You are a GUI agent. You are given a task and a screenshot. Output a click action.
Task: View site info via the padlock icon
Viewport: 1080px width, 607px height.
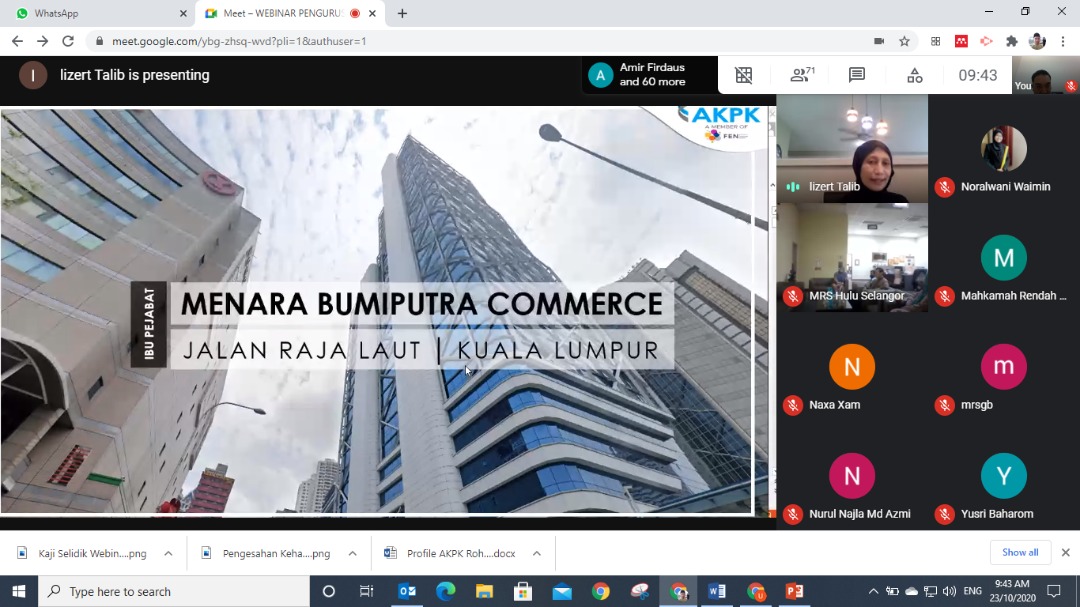pyautogui.click(x=99, y=41)
